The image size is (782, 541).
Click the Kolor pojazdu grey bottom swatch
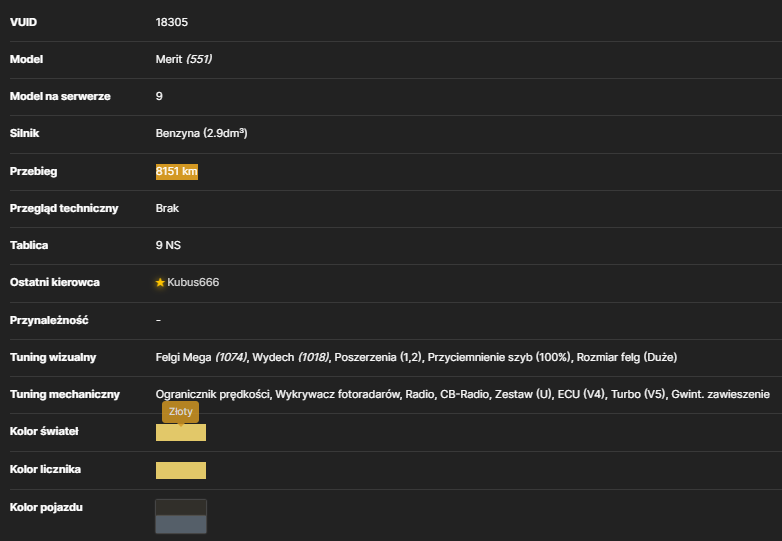(x=181, y=525)
